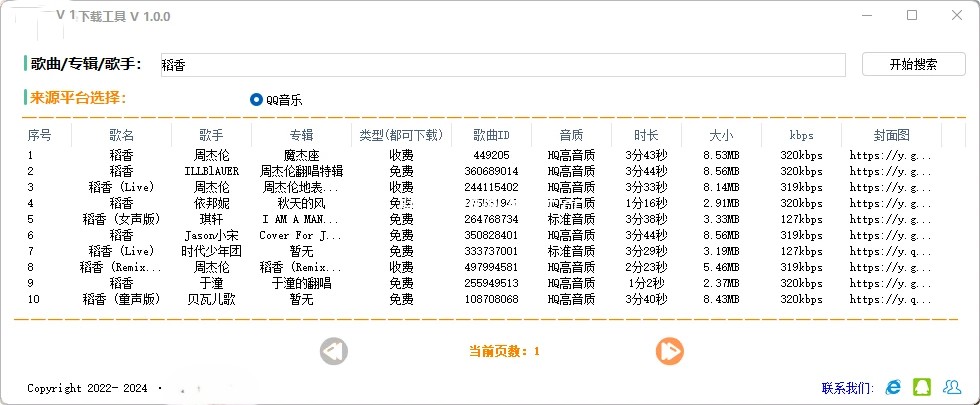This screenshot has width=980, height=405.
Task: Select singer 于潼
Action: [211, 284]
